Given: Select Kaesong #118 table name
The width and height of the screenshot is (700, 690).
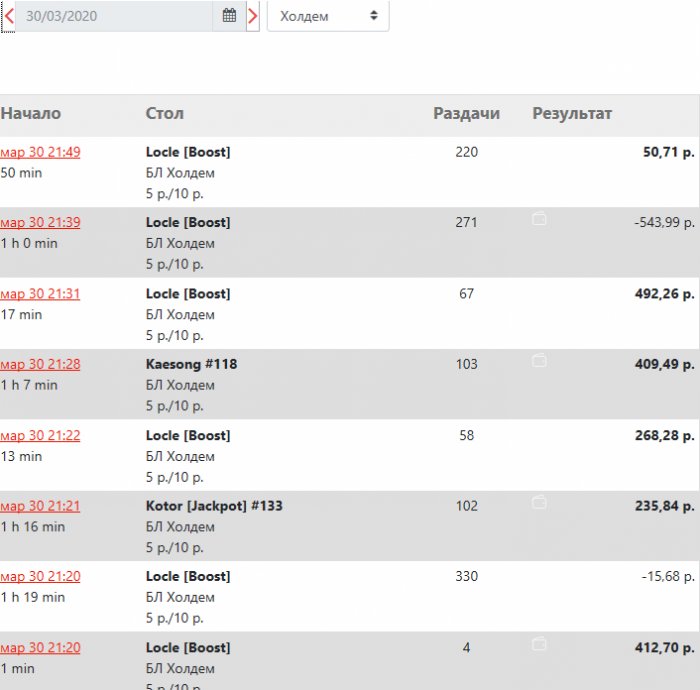Looking at the screenshot, I should click(x=191, y=365).
